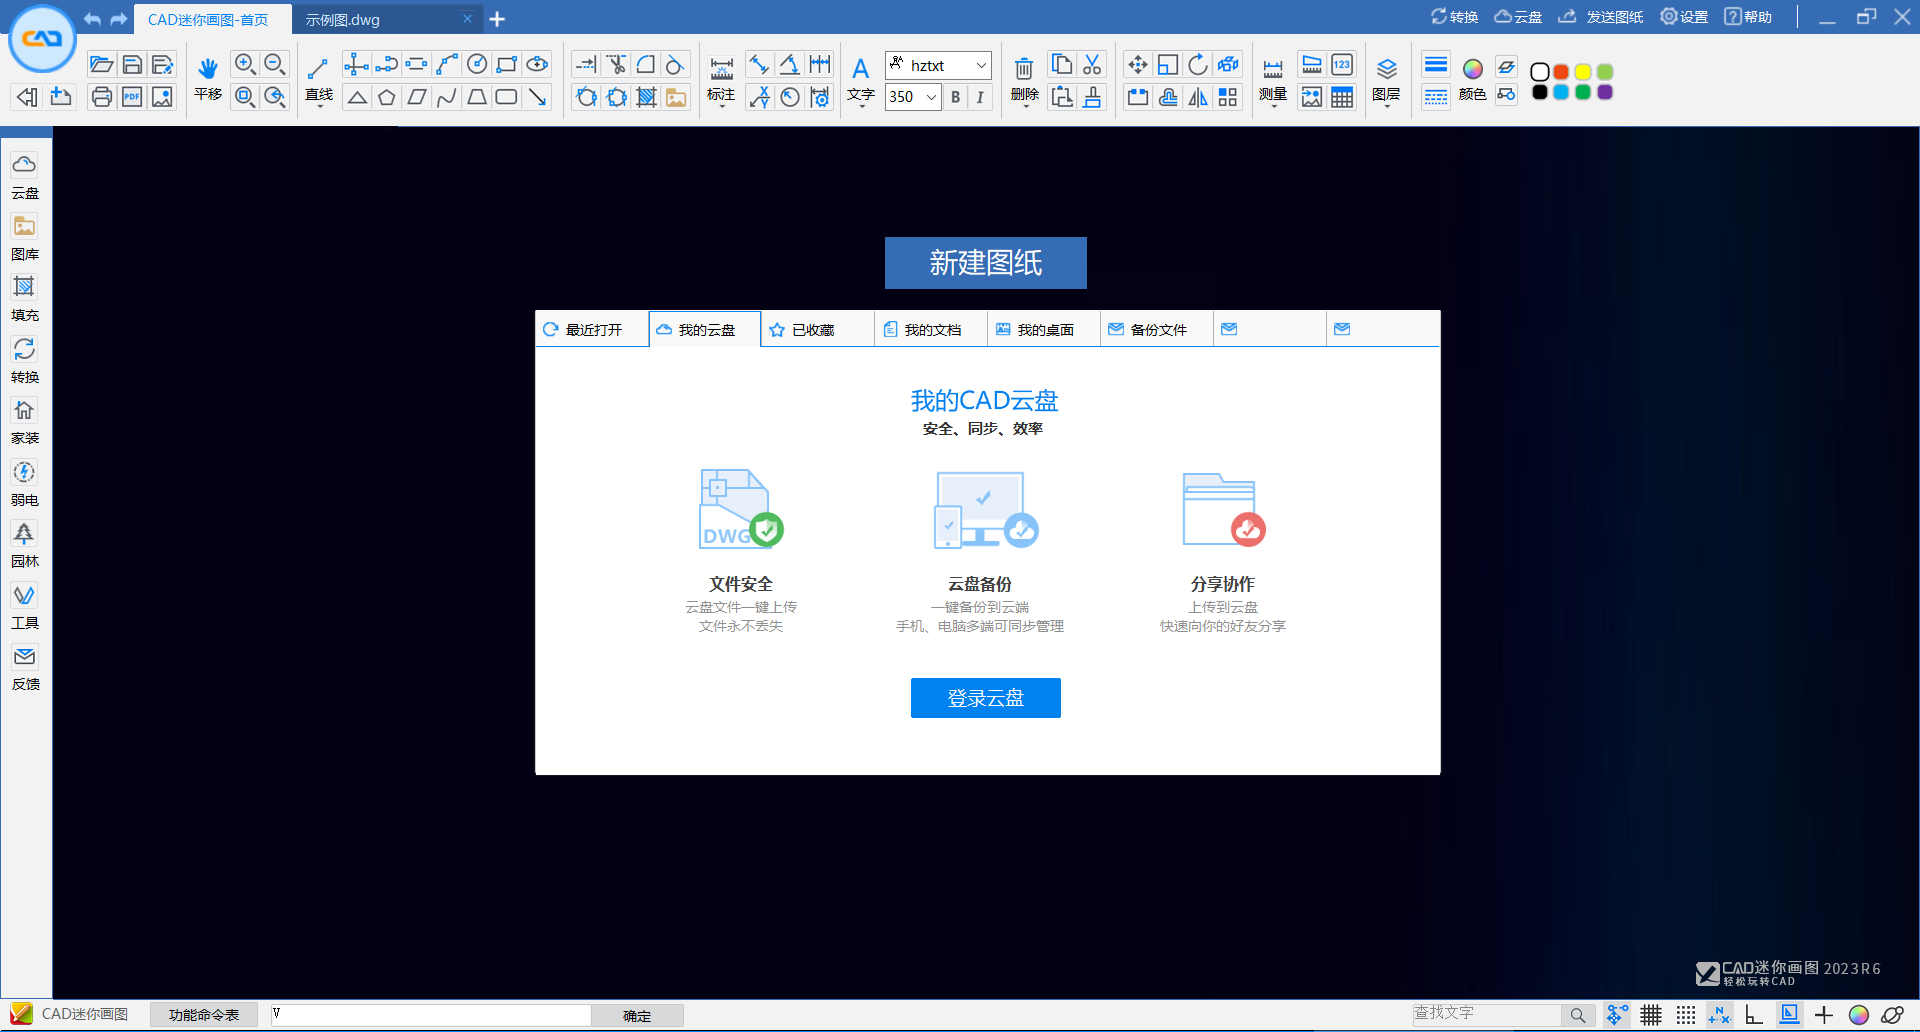Click the trim scissors tool icon

617,65
